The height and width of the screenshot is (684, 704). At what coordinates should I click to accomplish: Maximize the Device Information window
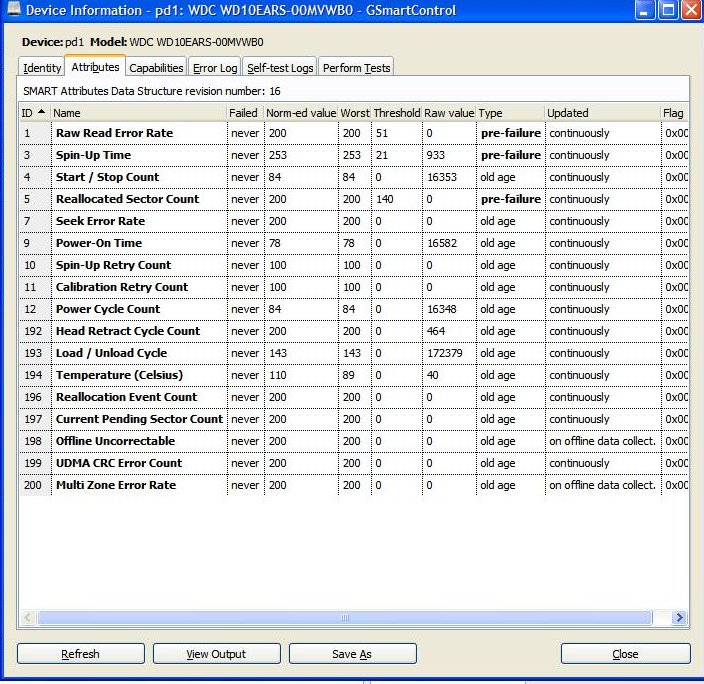pyautogui.click(x=668, y=10)
